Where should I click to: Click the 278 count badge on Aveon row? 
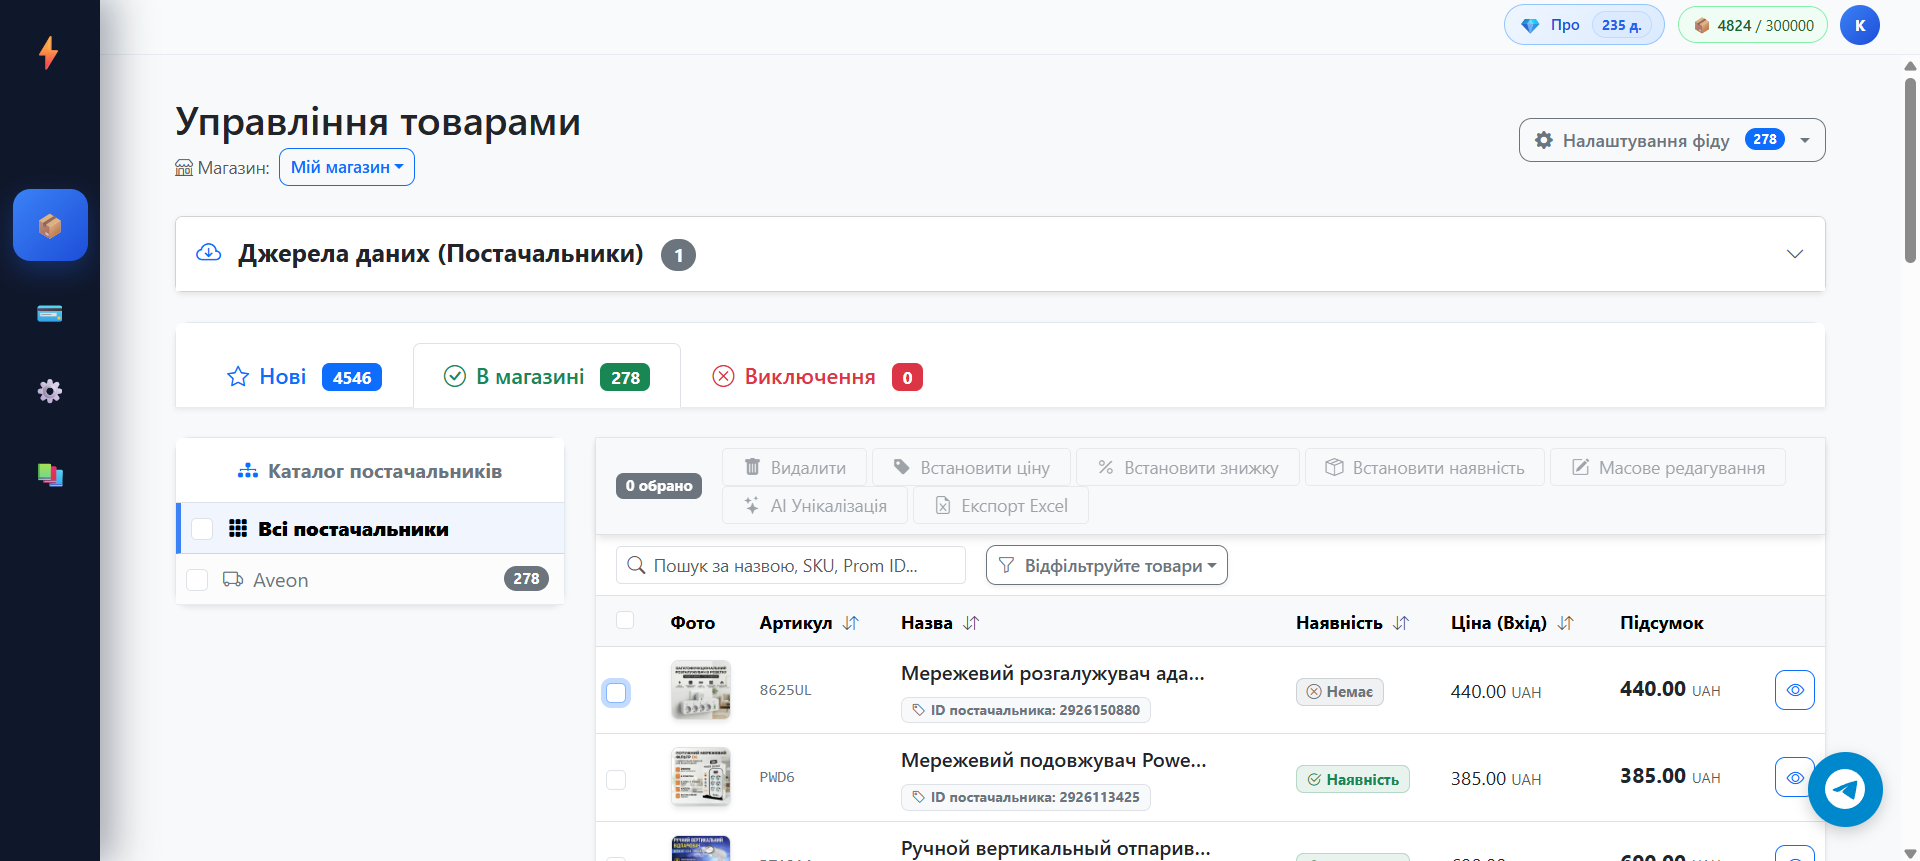pyautogui.click(x=526, y=579)
